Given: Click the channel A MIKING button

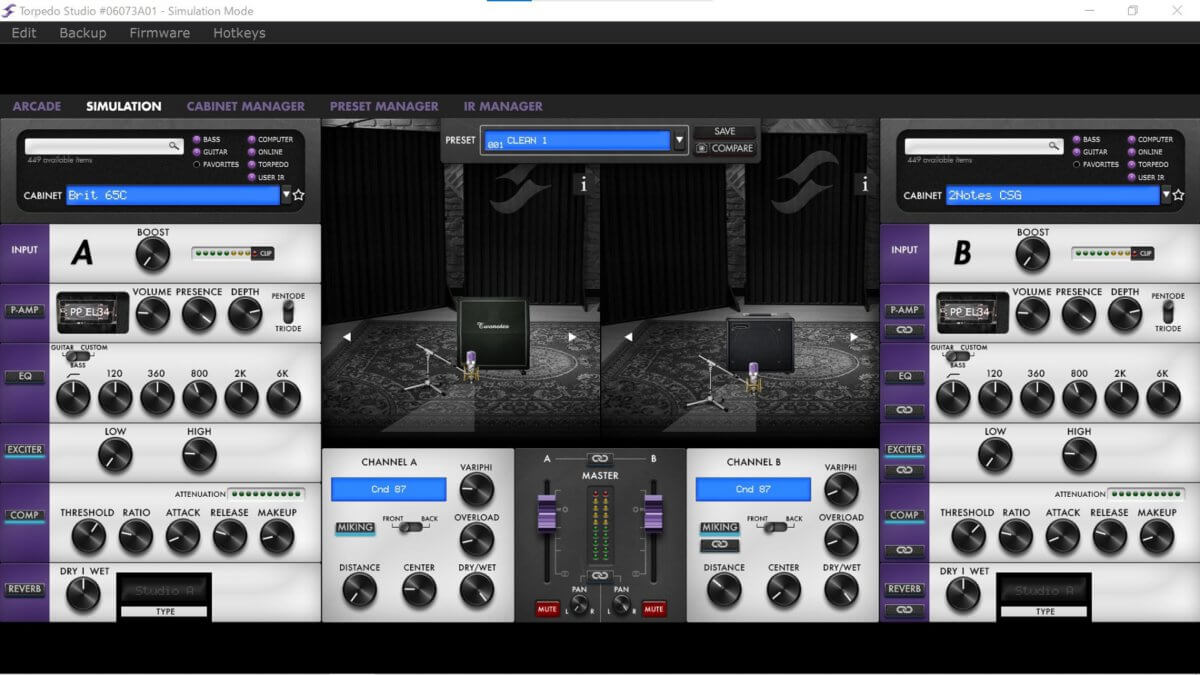Looking at the screenshot, I should point(355,528).
